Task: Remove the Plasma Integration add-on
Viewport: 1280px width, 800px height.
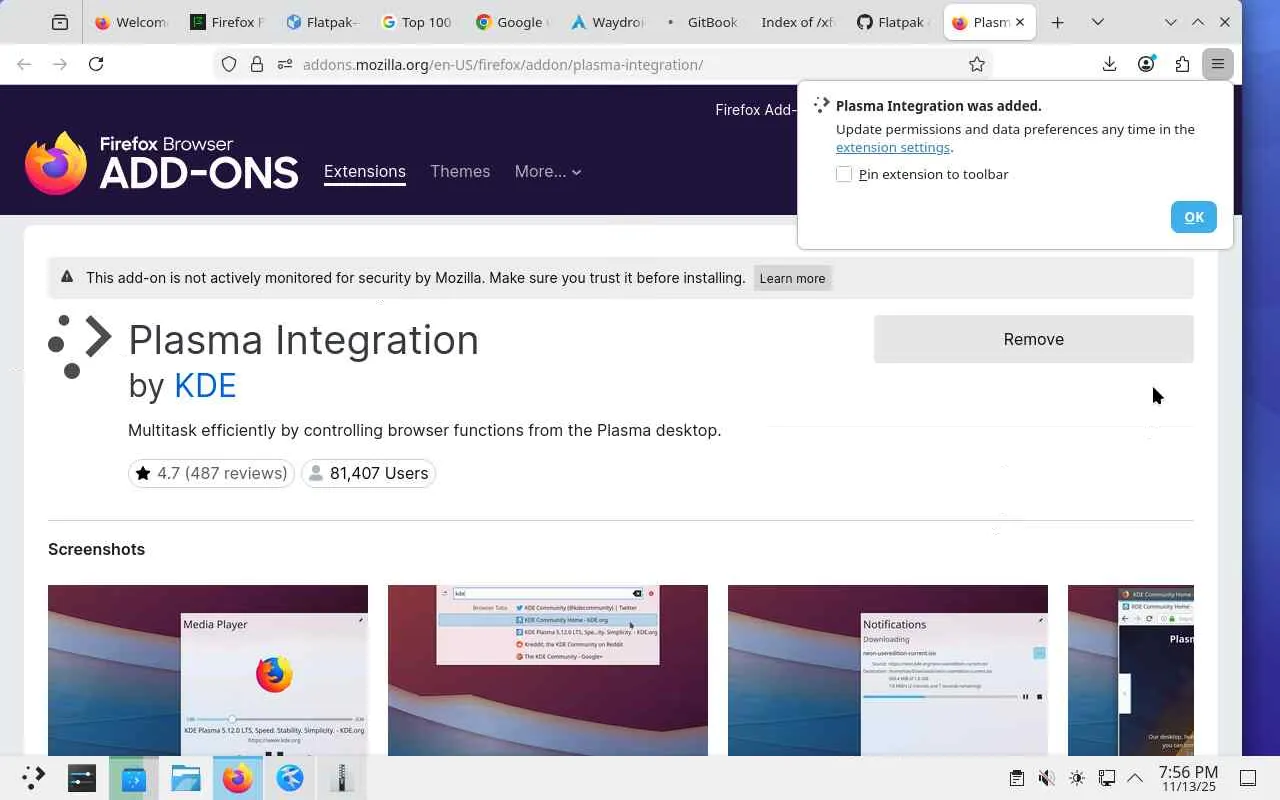Action: coord(1034,339)
